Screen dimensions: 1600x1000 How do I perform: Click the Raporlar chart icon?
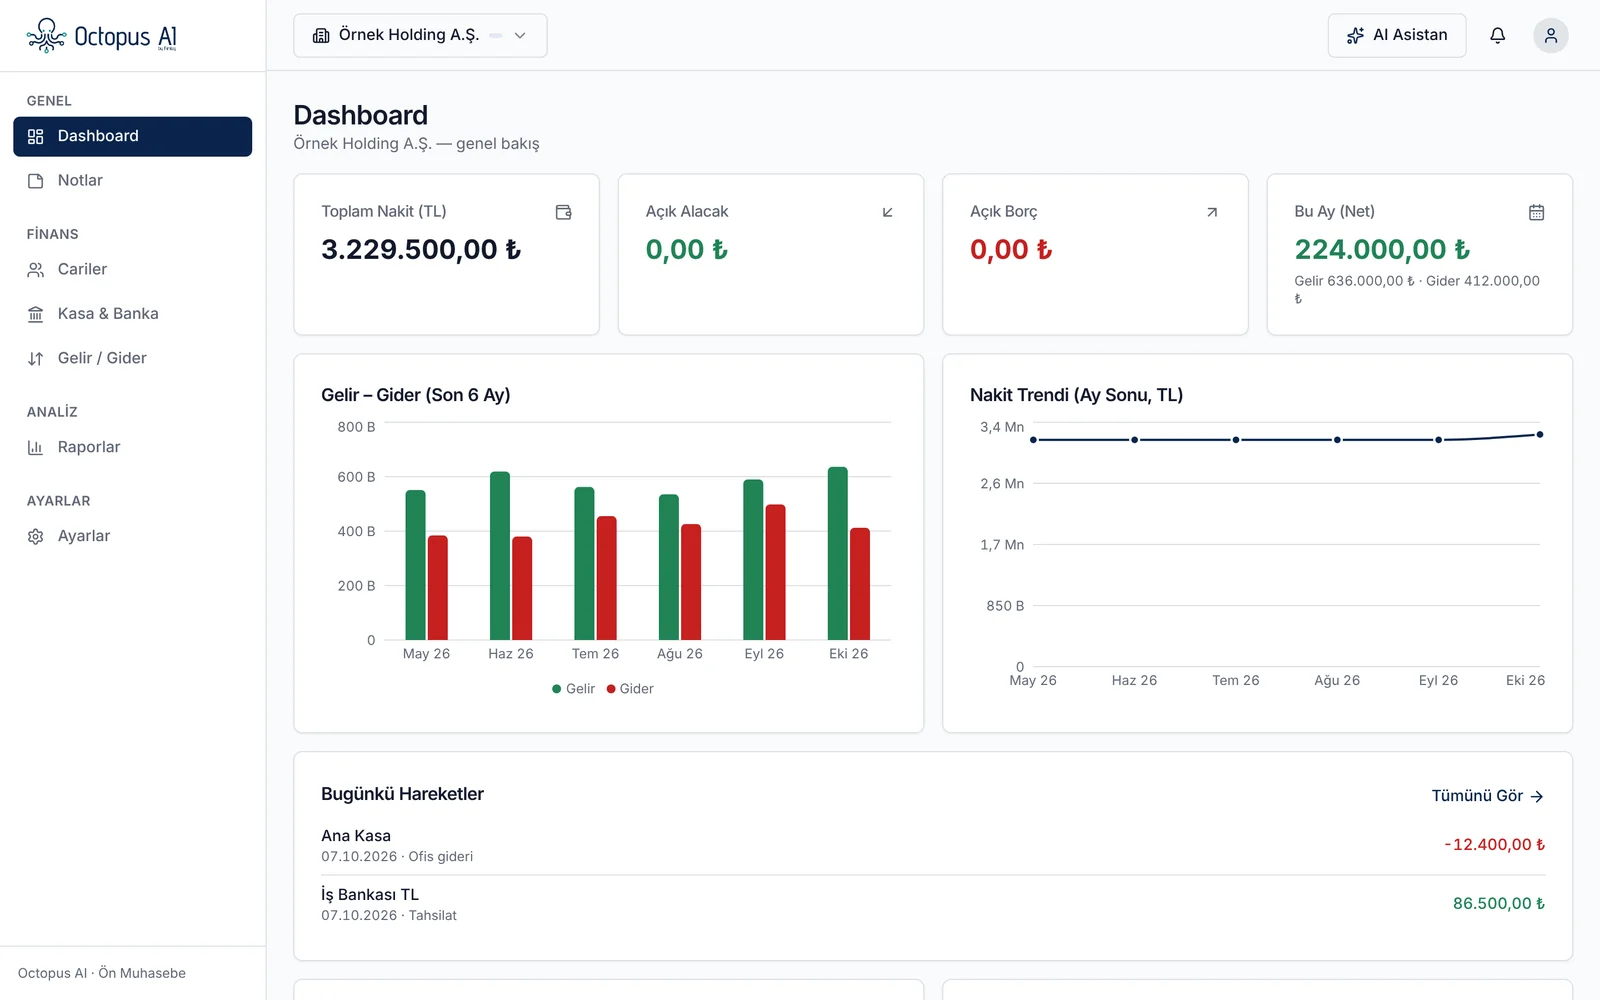coord(36,448)
